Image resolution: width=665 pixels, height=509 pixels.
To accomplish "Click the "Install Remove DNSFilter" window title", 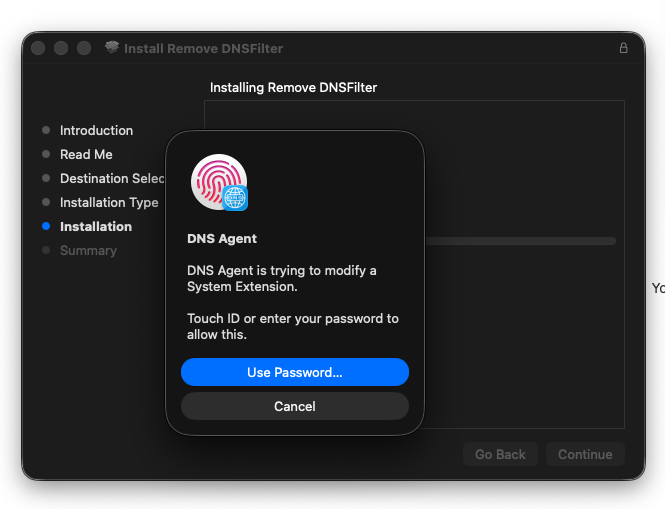I will pos(203,48).
